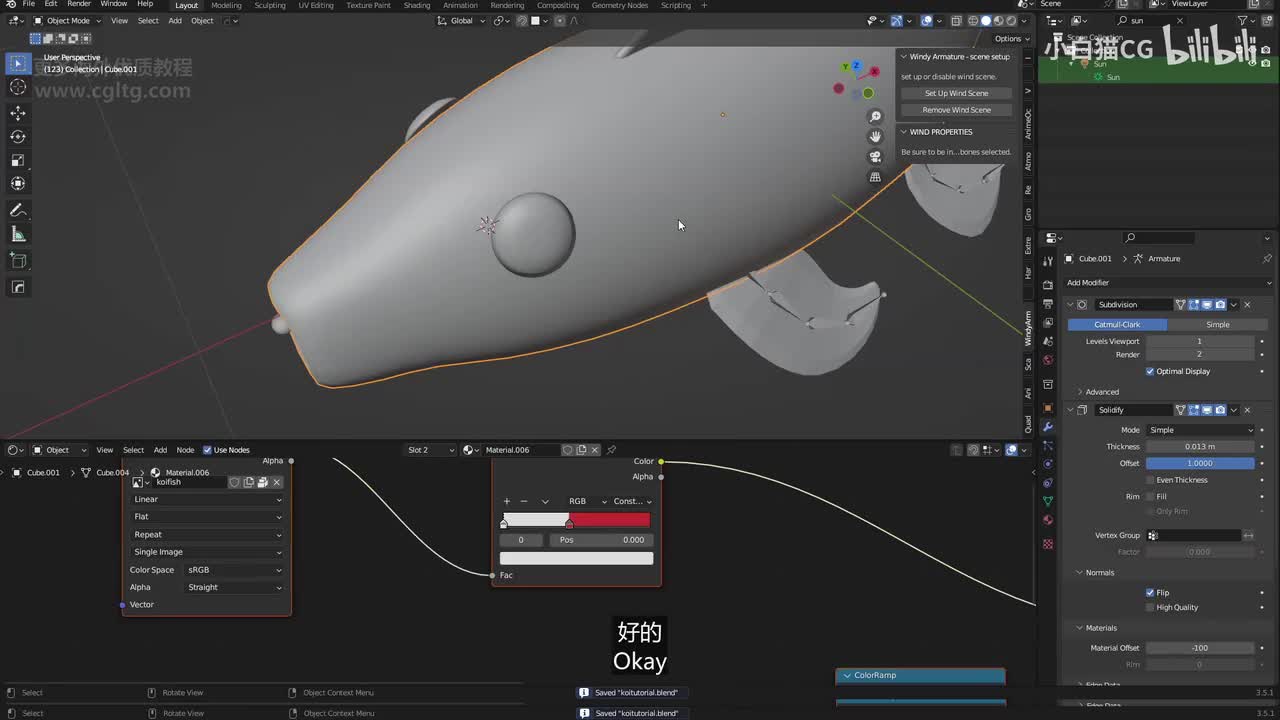Select Simple subdivision type
Image resolution: width=1280 pixels, height=720 pixels.
1217,325
